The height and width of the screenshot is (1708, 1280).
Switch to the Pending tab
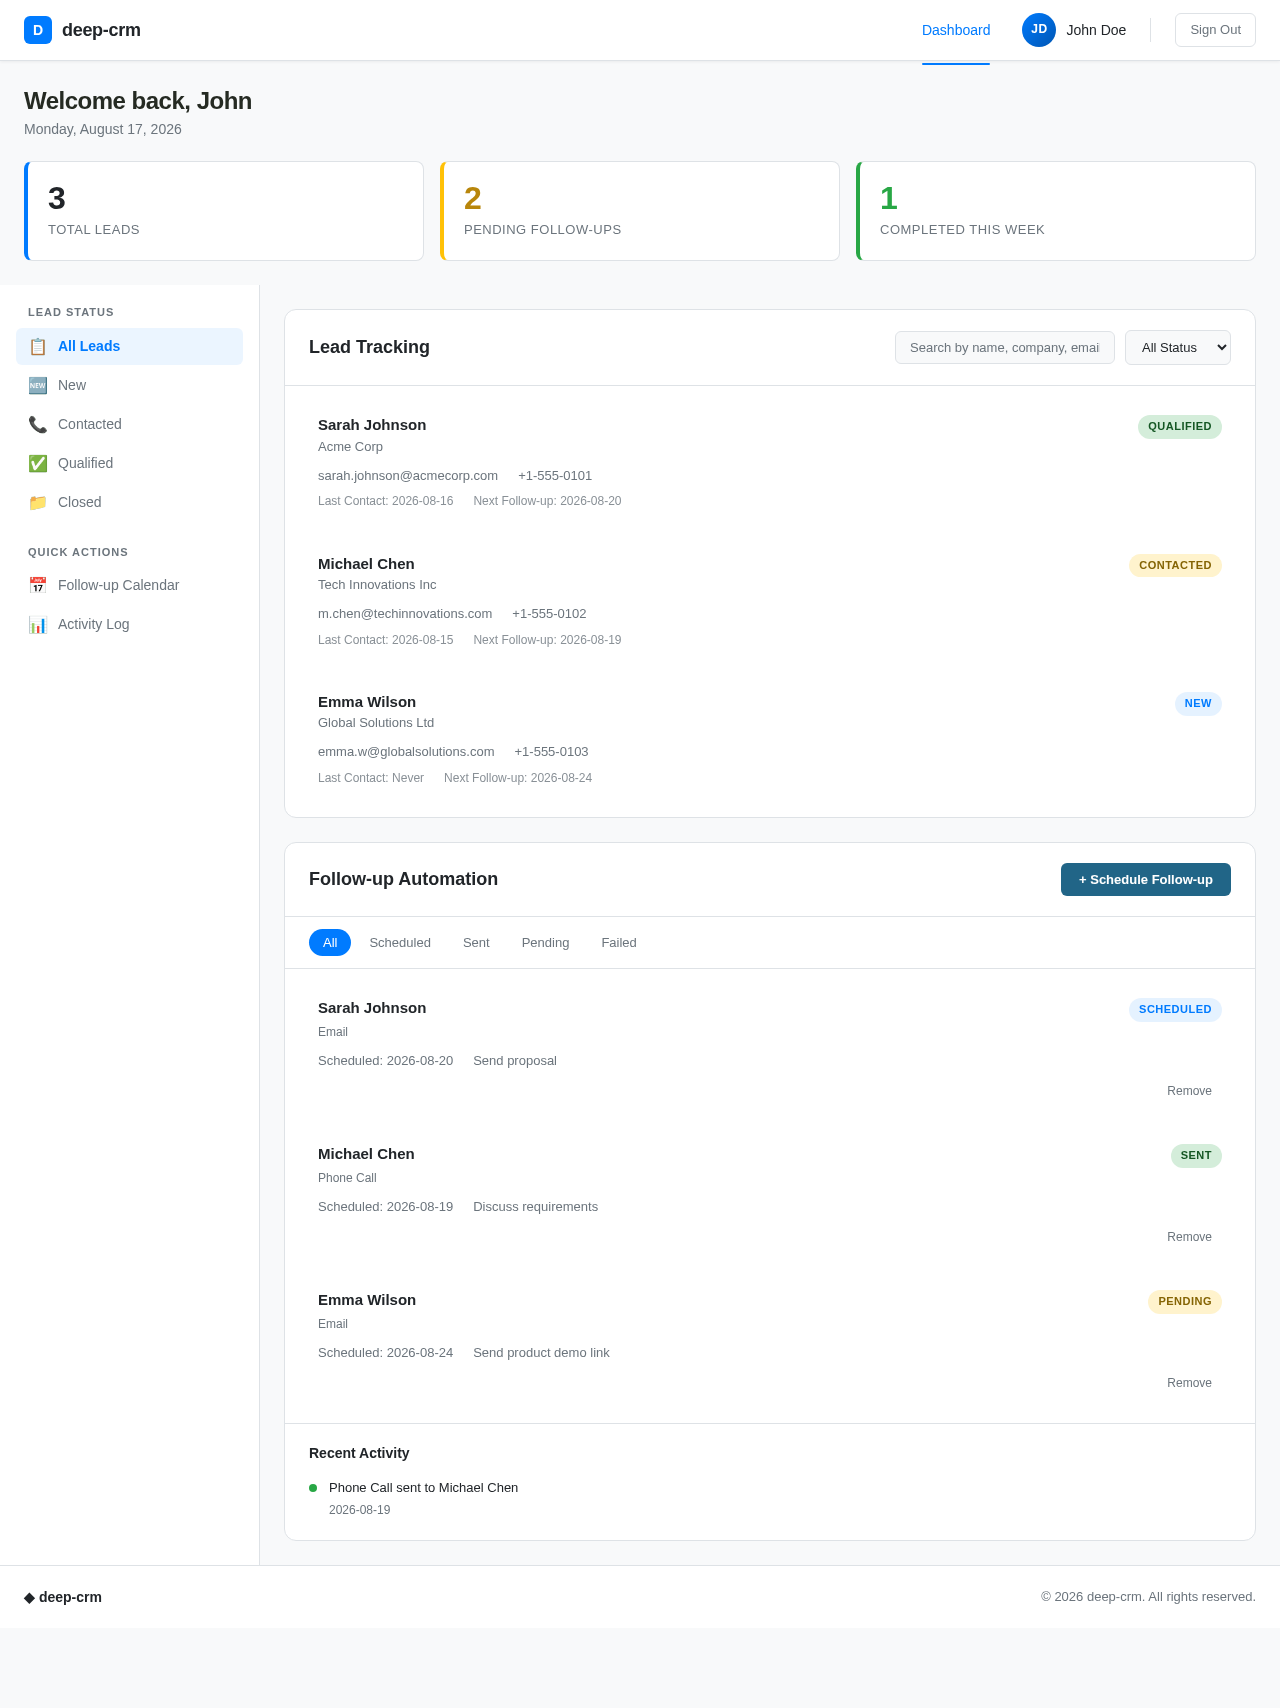pyautogui.click(x=545, y=942)
